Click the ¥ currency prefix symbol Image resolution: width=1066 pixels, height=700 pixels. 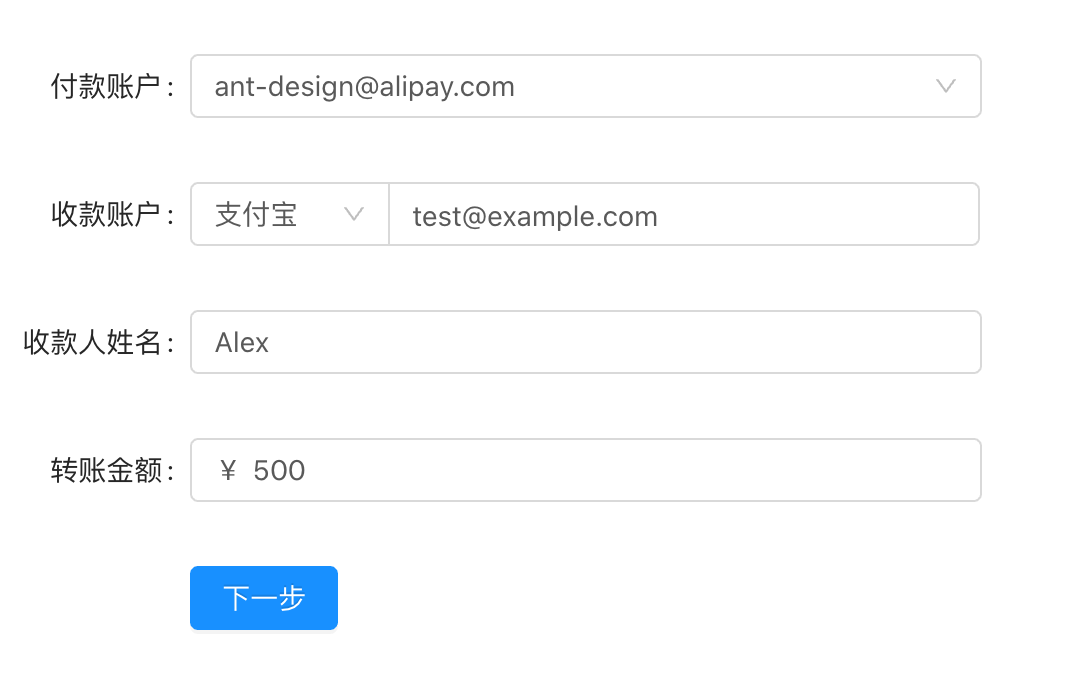click(228, 470)
